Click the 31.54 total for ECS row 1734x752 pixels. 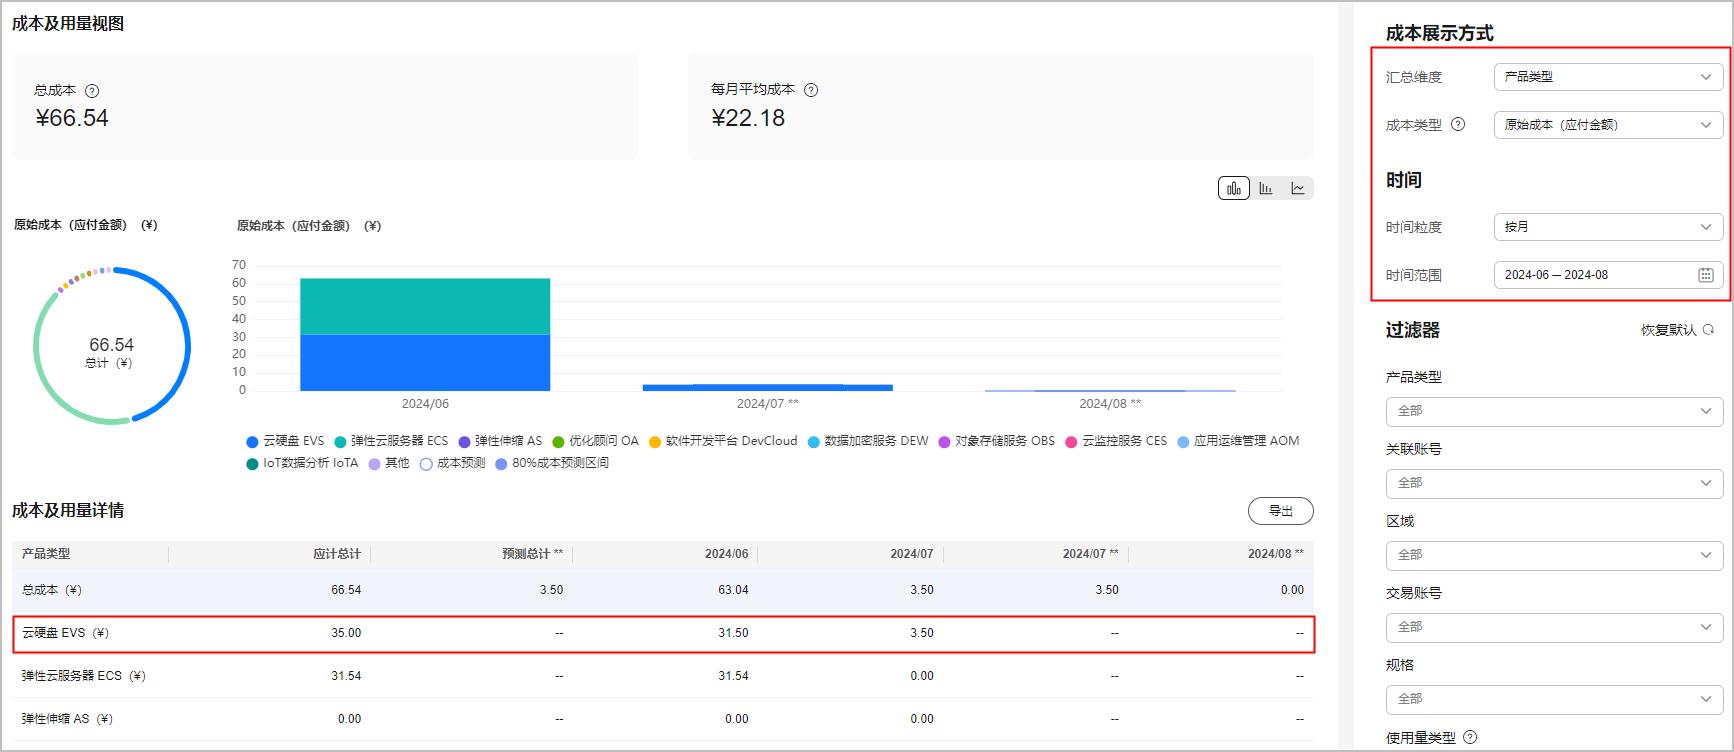[346, 676]
